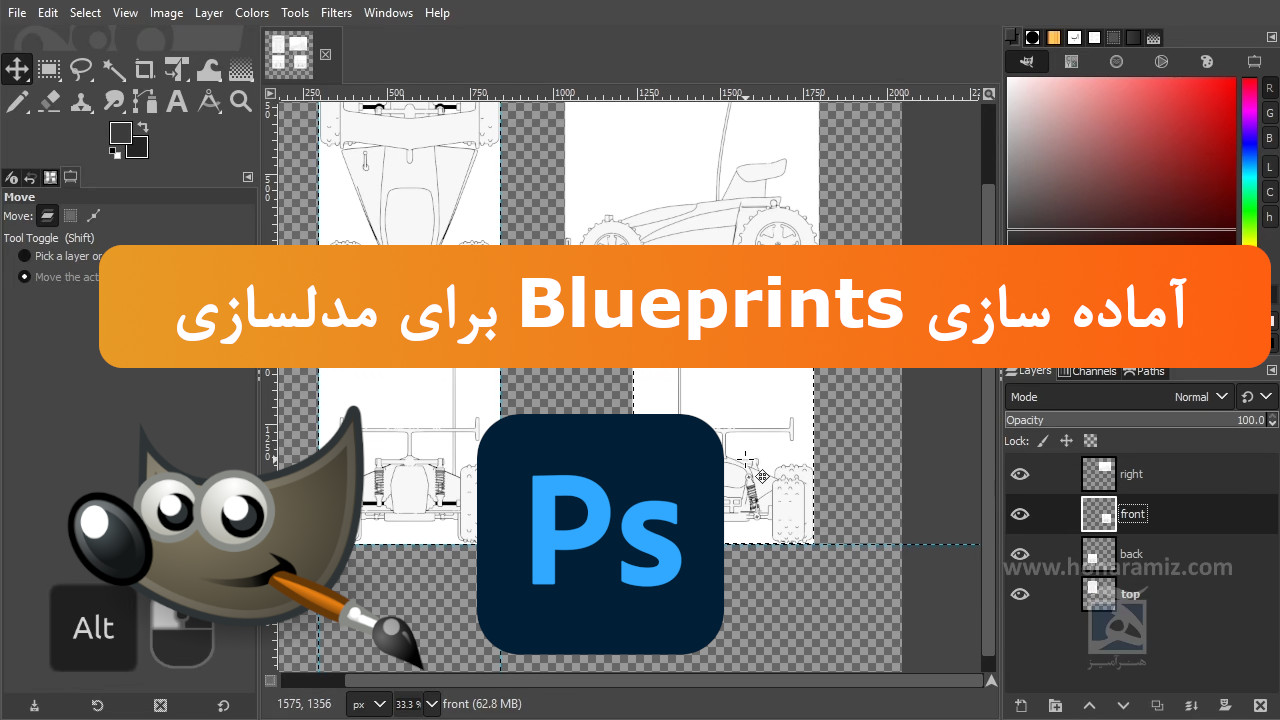Set Move mode to layer
The width and height of the screenshot is (1280, 720).
click(47, 215)
